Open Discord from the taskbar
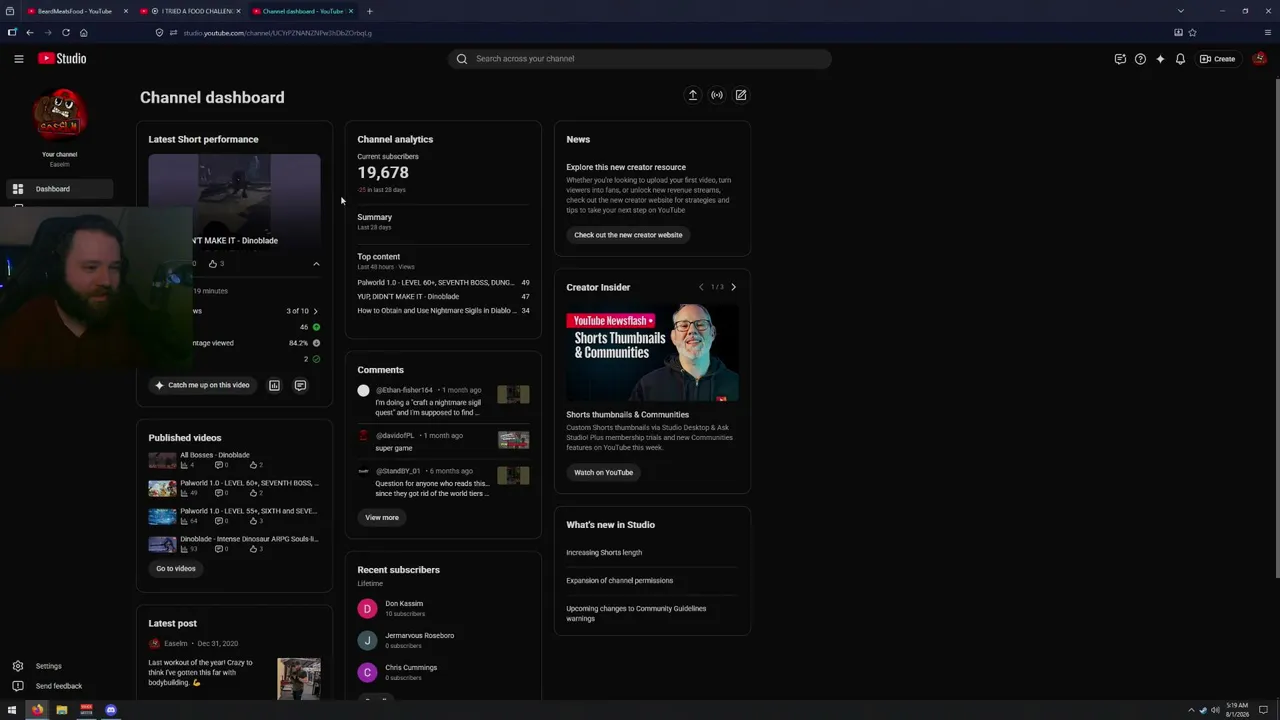 (111, 710)
